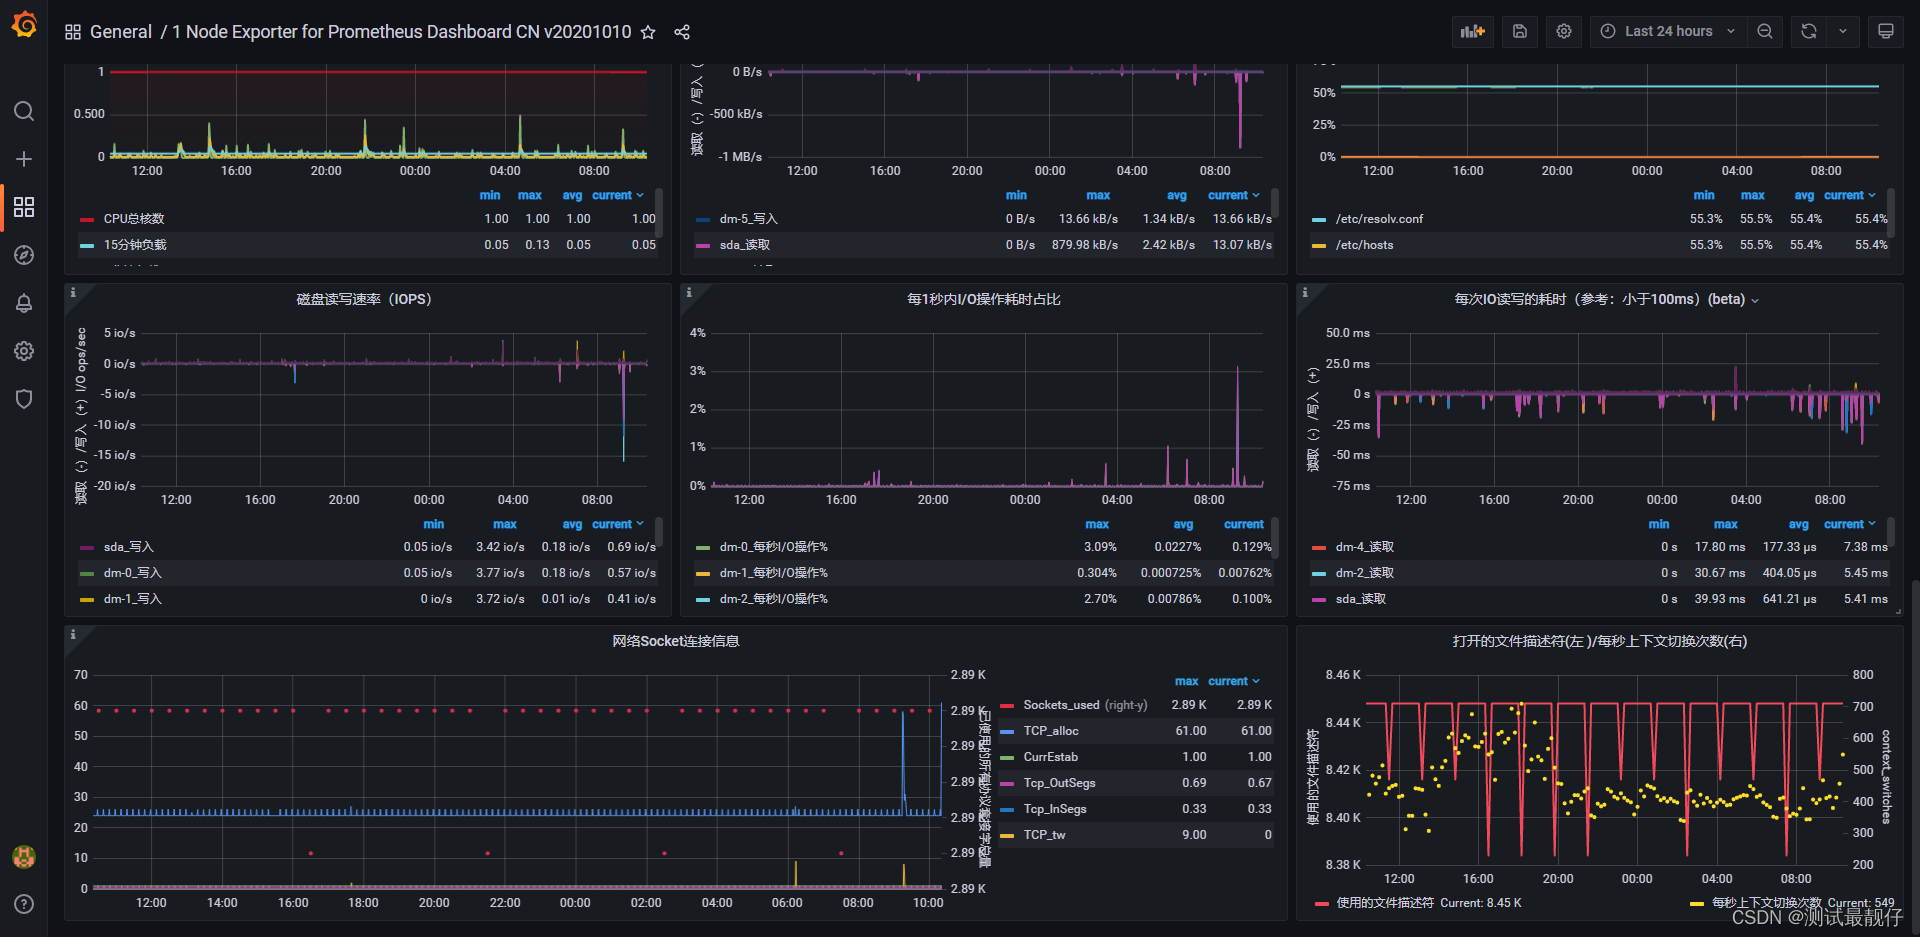Click the dm-4_读取 red color swatch
Viewport: 1920px width, 937px height.
tap(1319, 547)
